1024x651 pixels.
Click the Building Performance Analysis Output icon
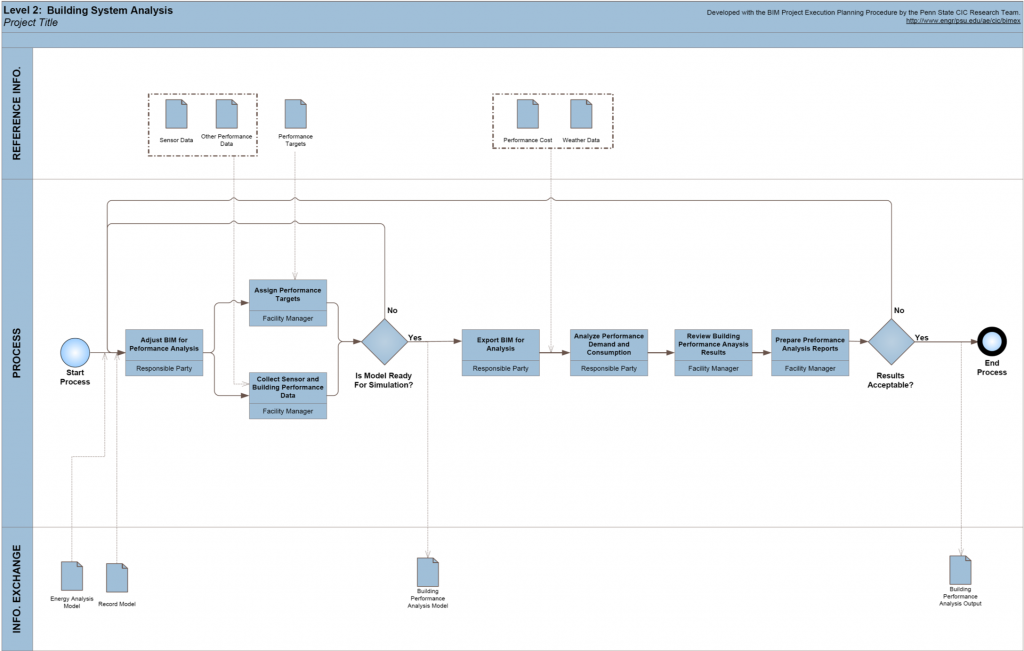pyautogui.click(x=960, y=570)
